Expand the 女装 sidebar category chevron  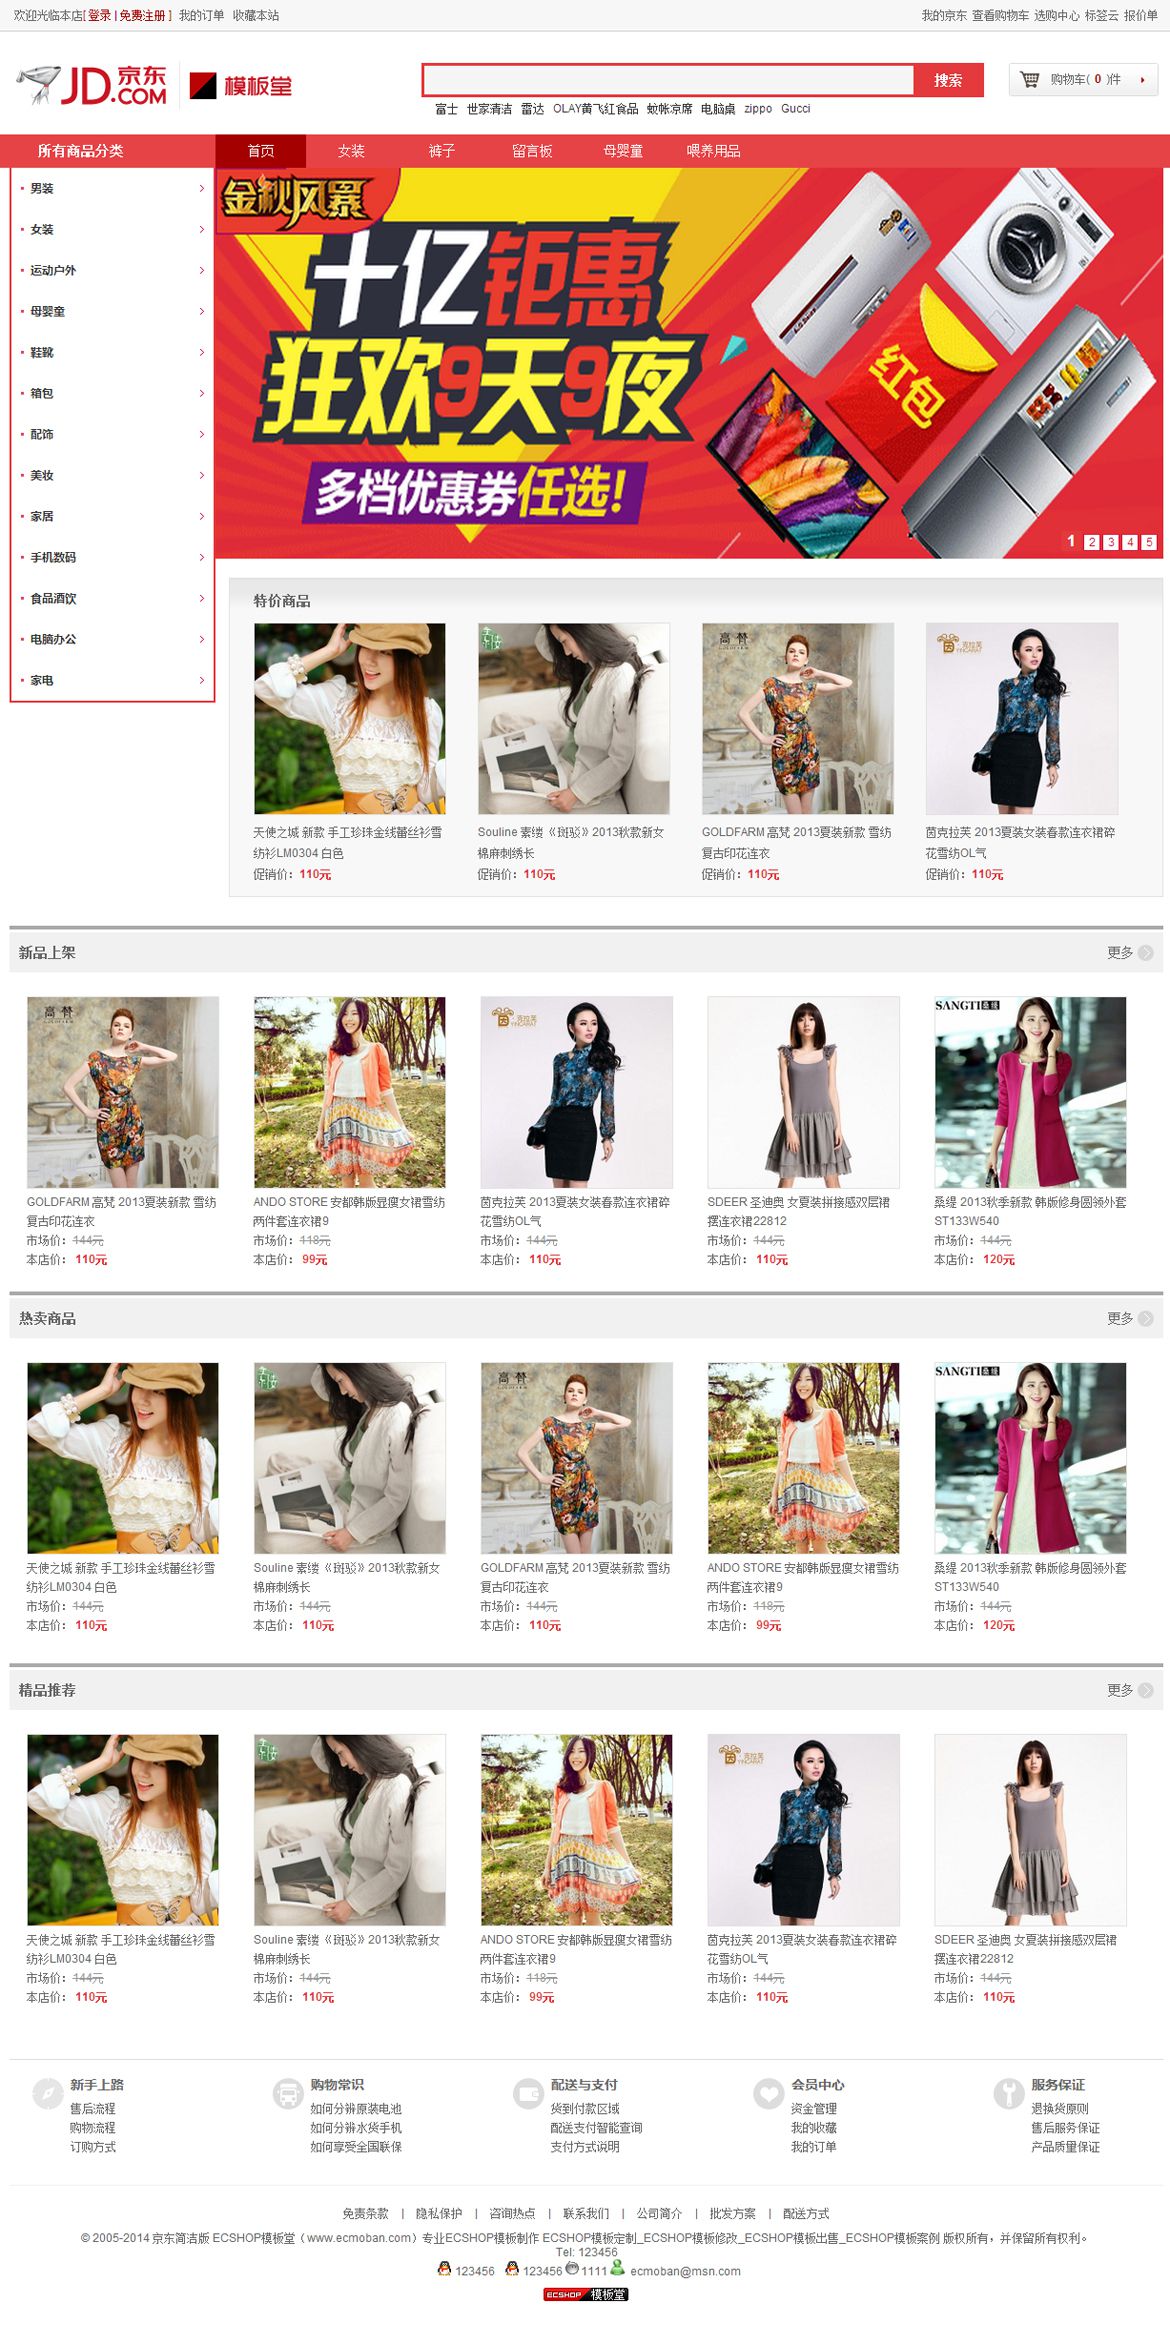point(201,229)
